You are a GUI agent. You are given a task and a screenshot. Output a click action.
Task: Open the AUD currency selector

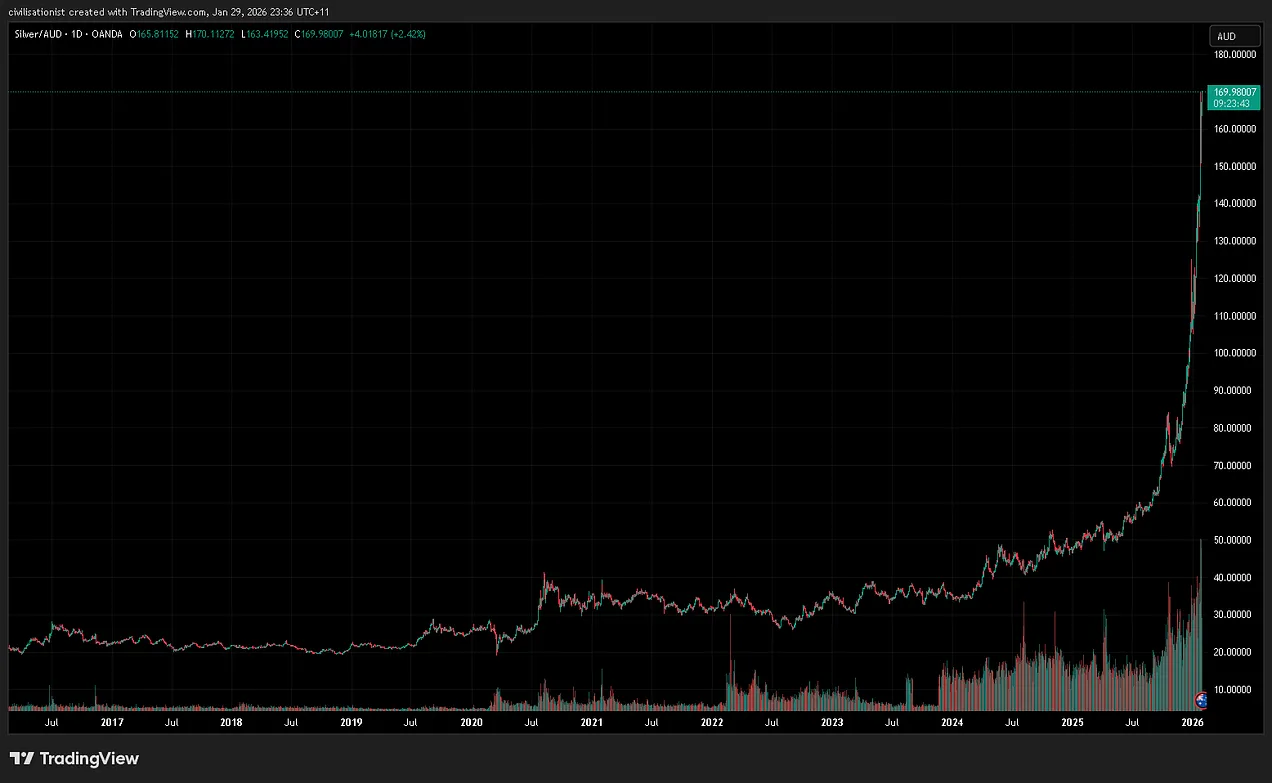coord(1234,36)
